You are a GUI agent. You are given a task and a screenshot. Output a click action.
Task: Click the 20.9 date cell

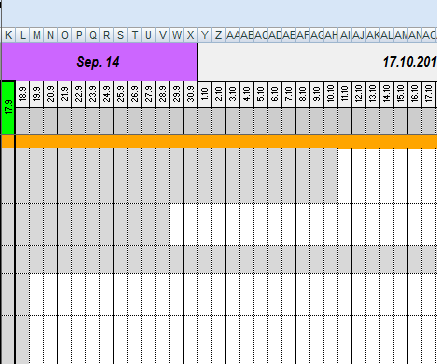[x=51, y=94]
